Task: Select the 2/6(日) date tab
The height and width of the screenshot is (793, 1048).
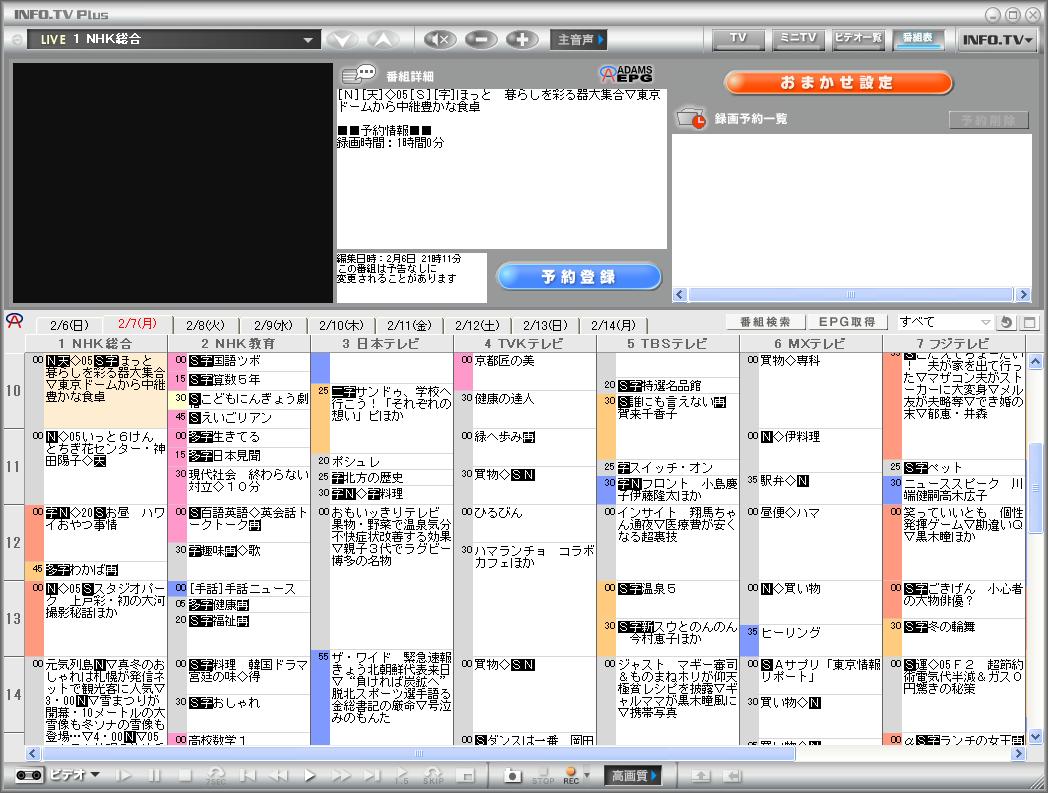Action: point(69,325)
